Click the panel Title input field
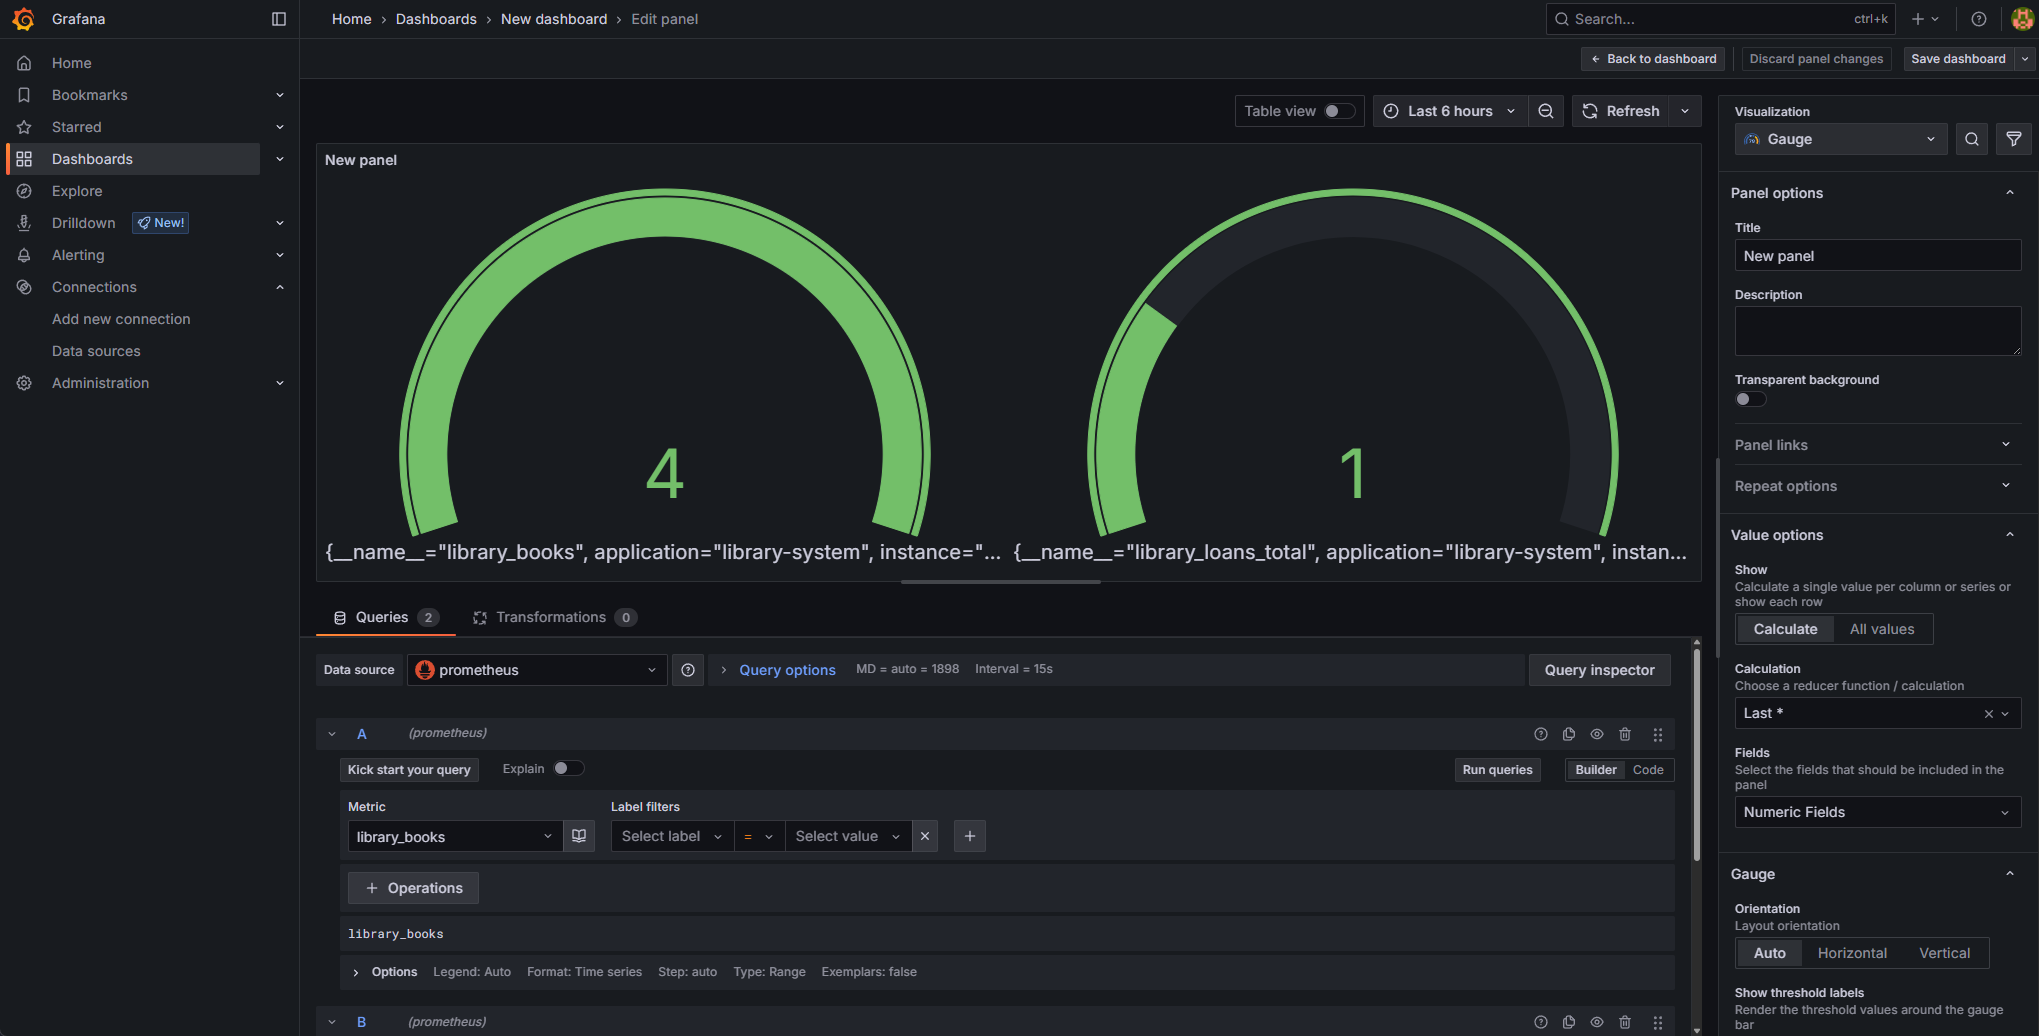This screenshot has width=2039, height=1036. pos(1877,256)
